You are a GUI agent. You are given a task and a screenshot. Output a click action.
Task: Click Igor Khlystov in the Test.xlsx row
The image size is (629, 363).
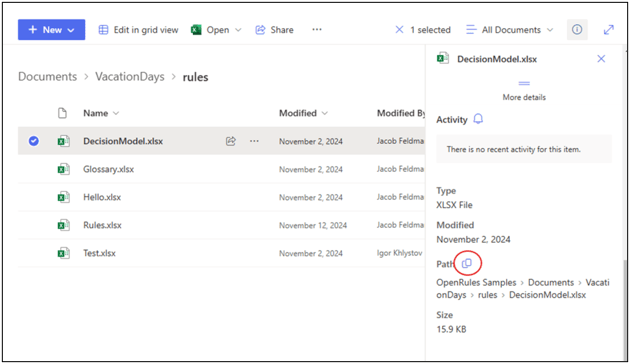point(400,253)
